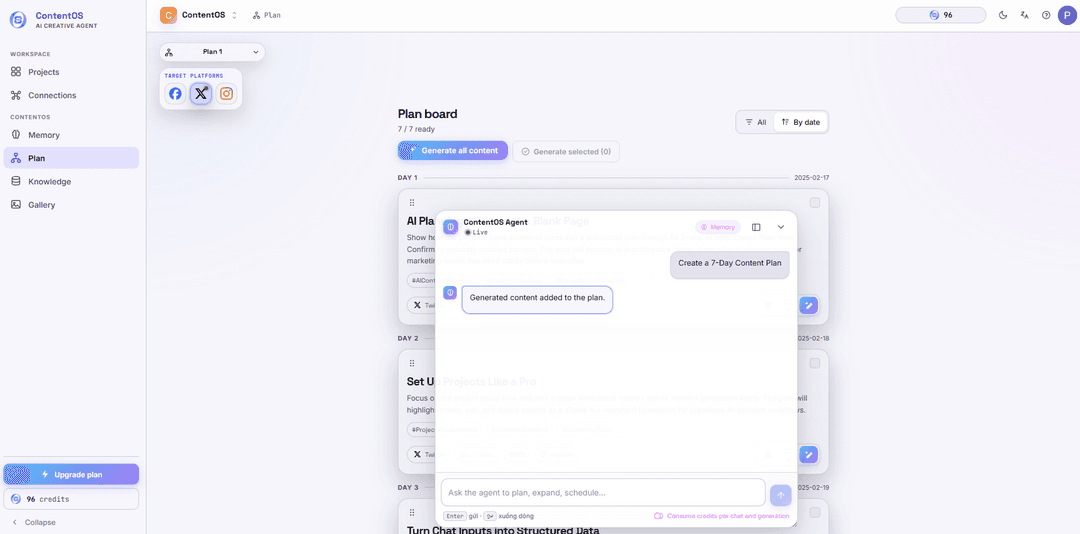Click Day 1 card drag handle

pos(412,203)
